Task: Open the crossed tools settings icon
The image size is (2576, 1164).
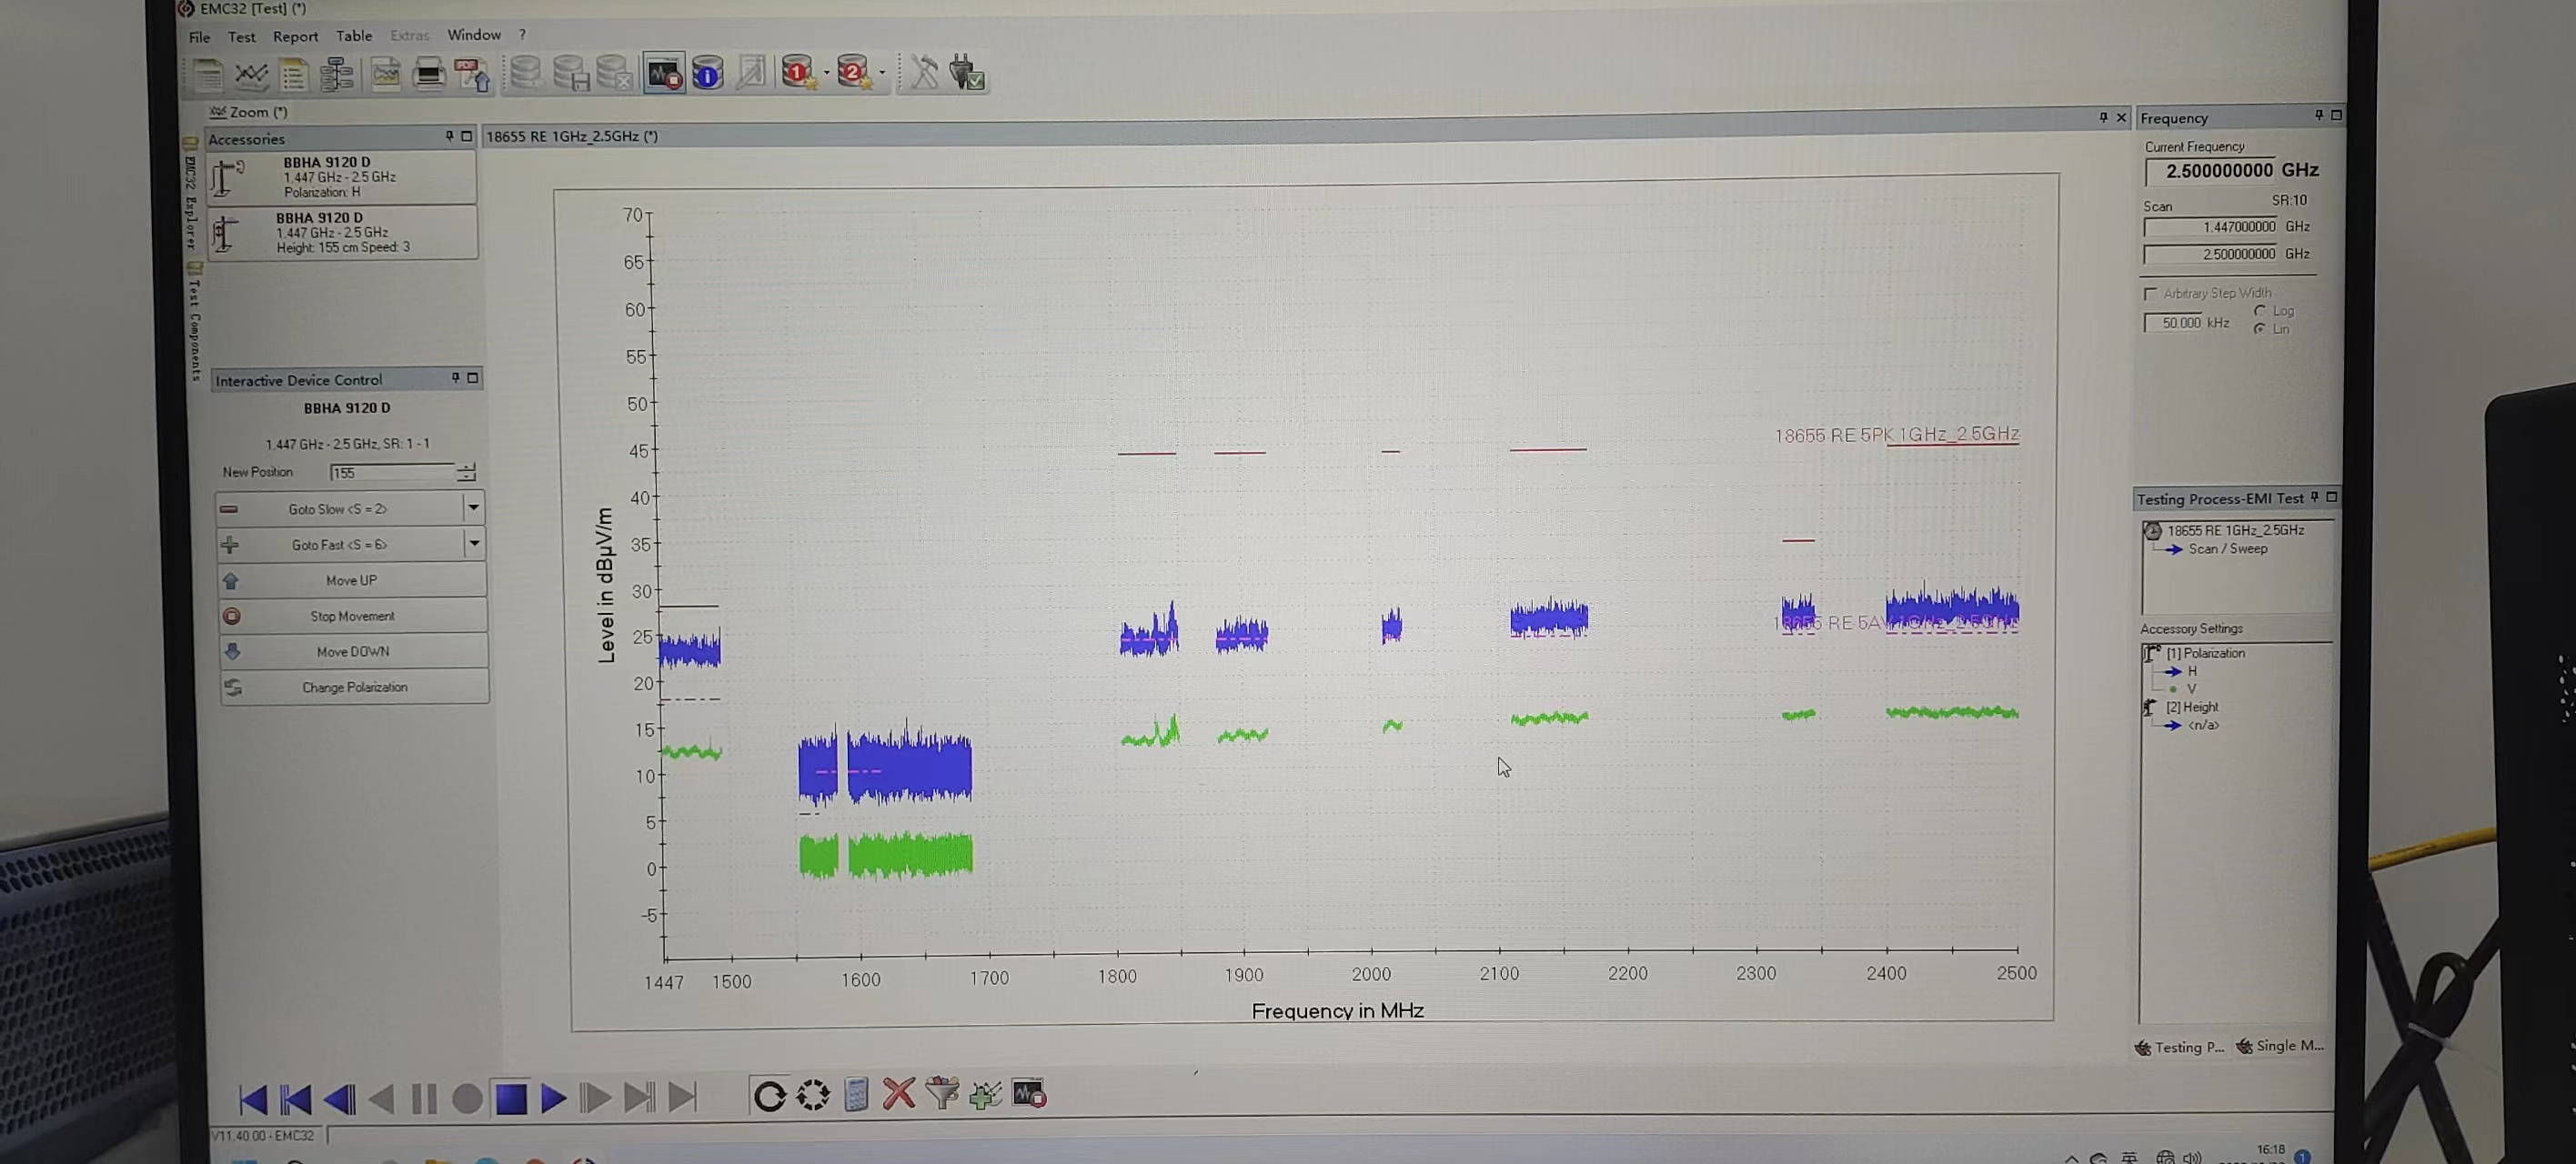Action: pos(925,73)
